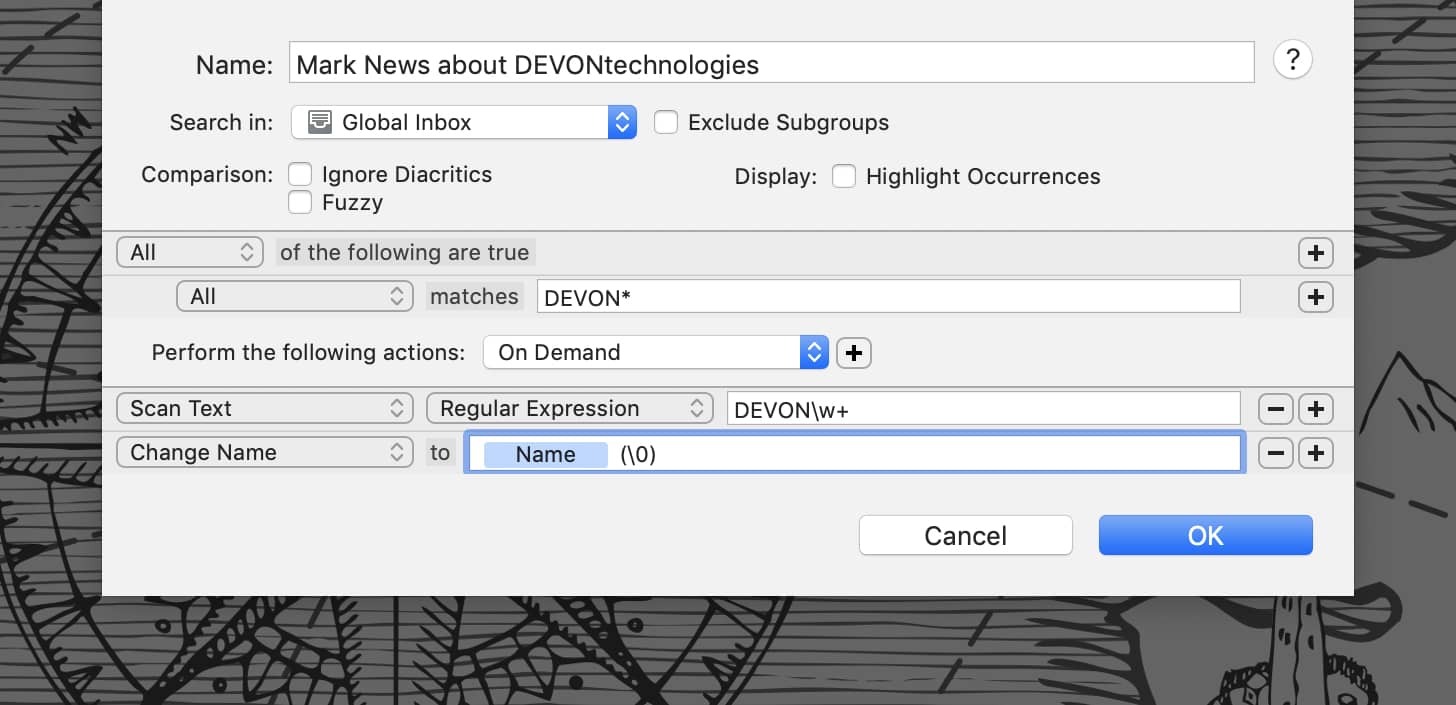Remove the Scan Text action
The image size is (1456, 705).
[1275, 409]
